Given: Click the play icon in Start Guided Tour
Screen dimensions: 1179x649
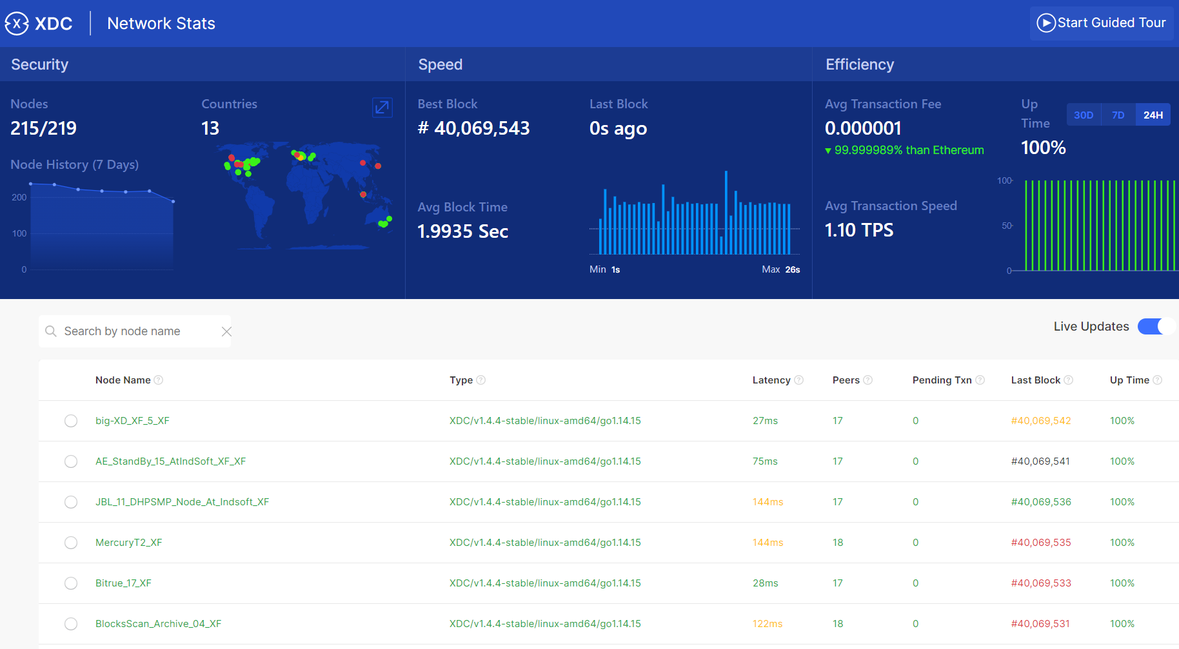Looking at the screenshot, I should point(1045,23).
